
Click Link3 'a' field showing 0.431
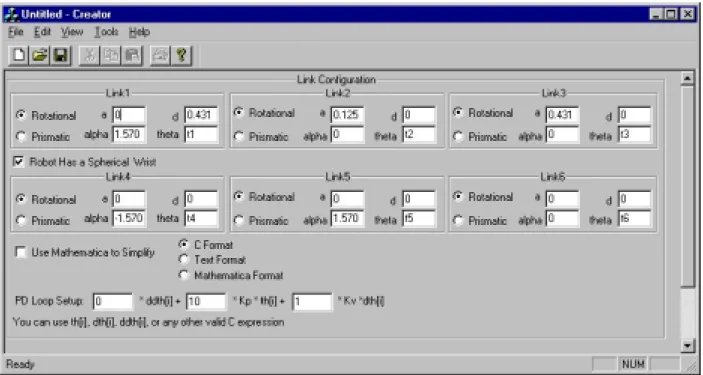pyautogui.click(x=562, y=115)
